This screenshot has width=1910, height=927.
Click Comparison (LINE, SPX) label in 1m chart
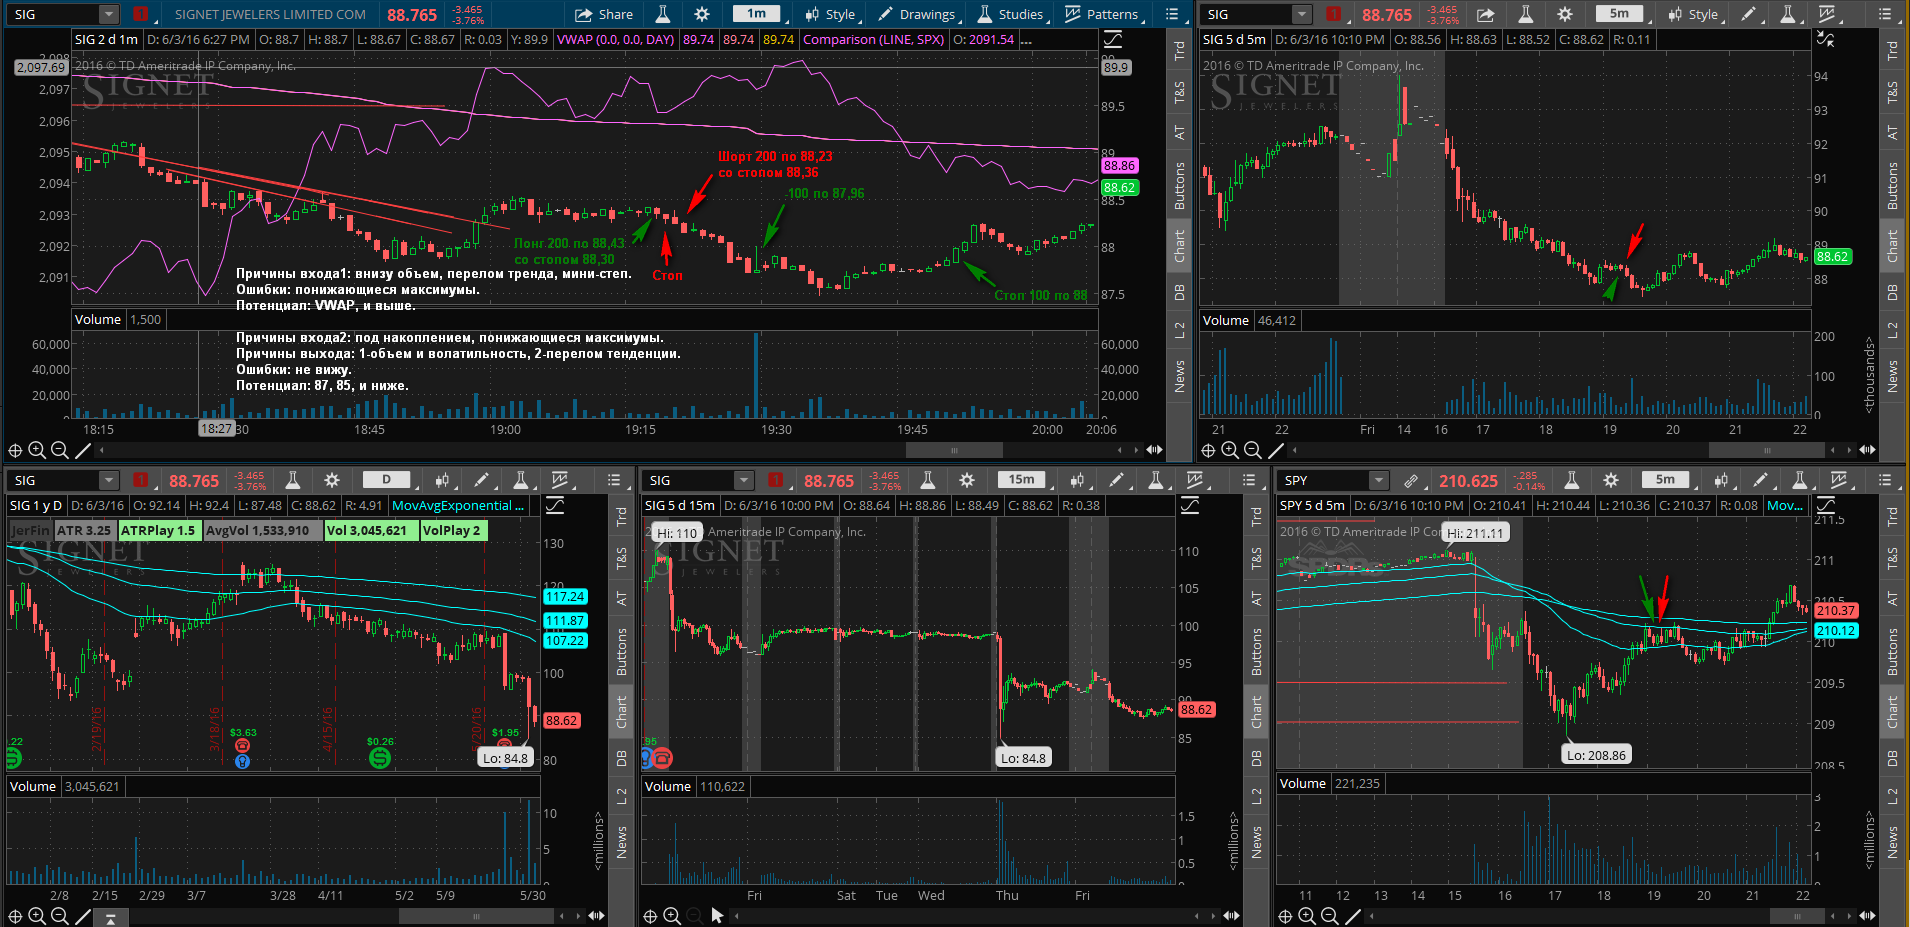pyautogui.click(x=874, y=39)
